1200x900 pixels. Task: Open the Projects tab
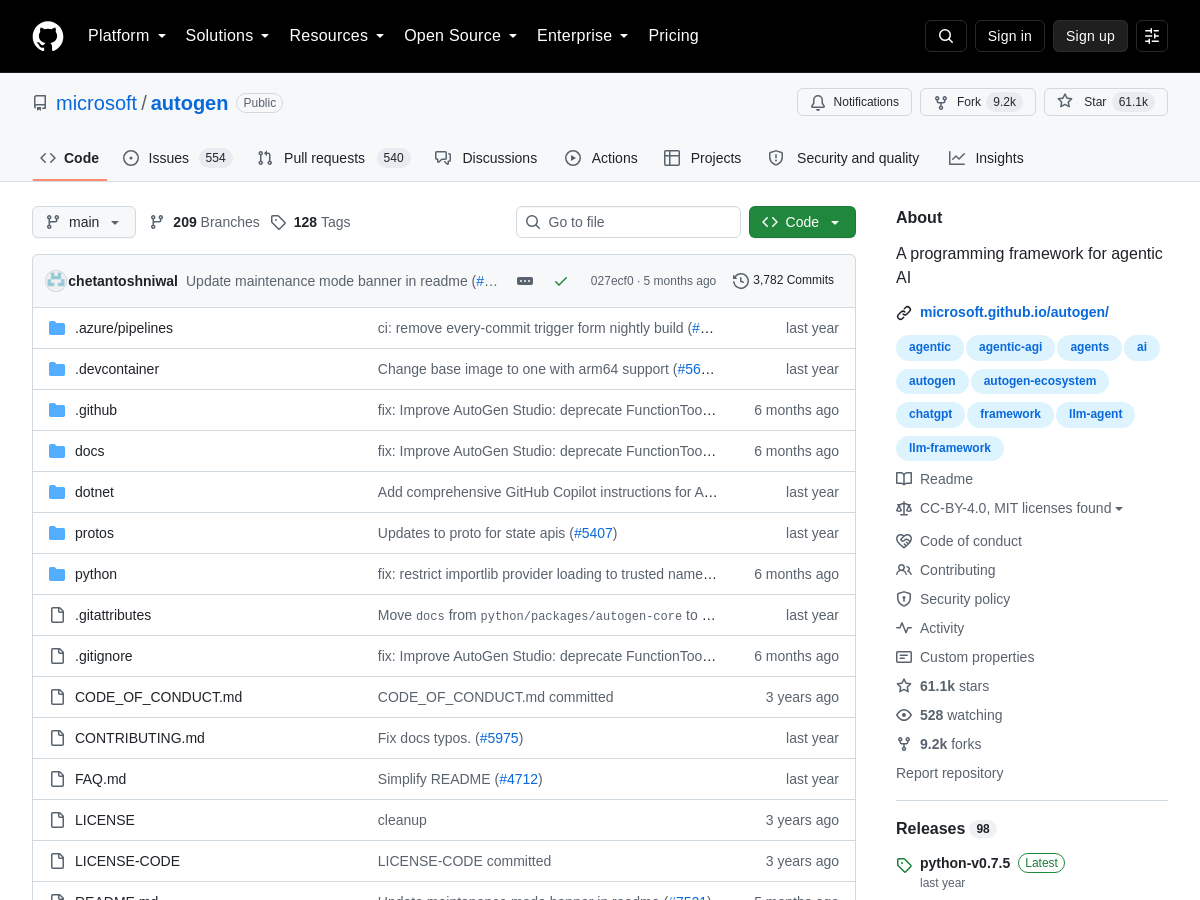[702, 158]
